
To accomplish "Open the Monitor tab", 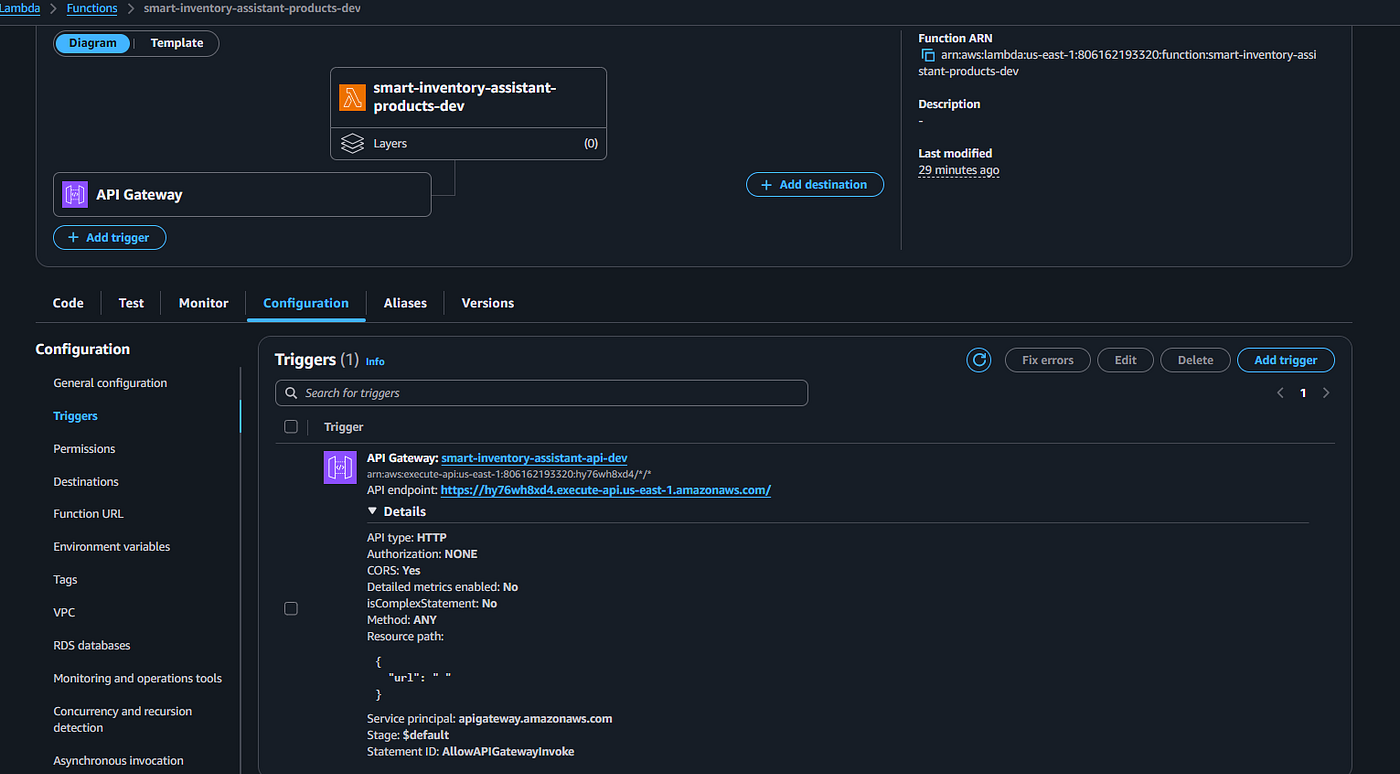I will point(204,303).
